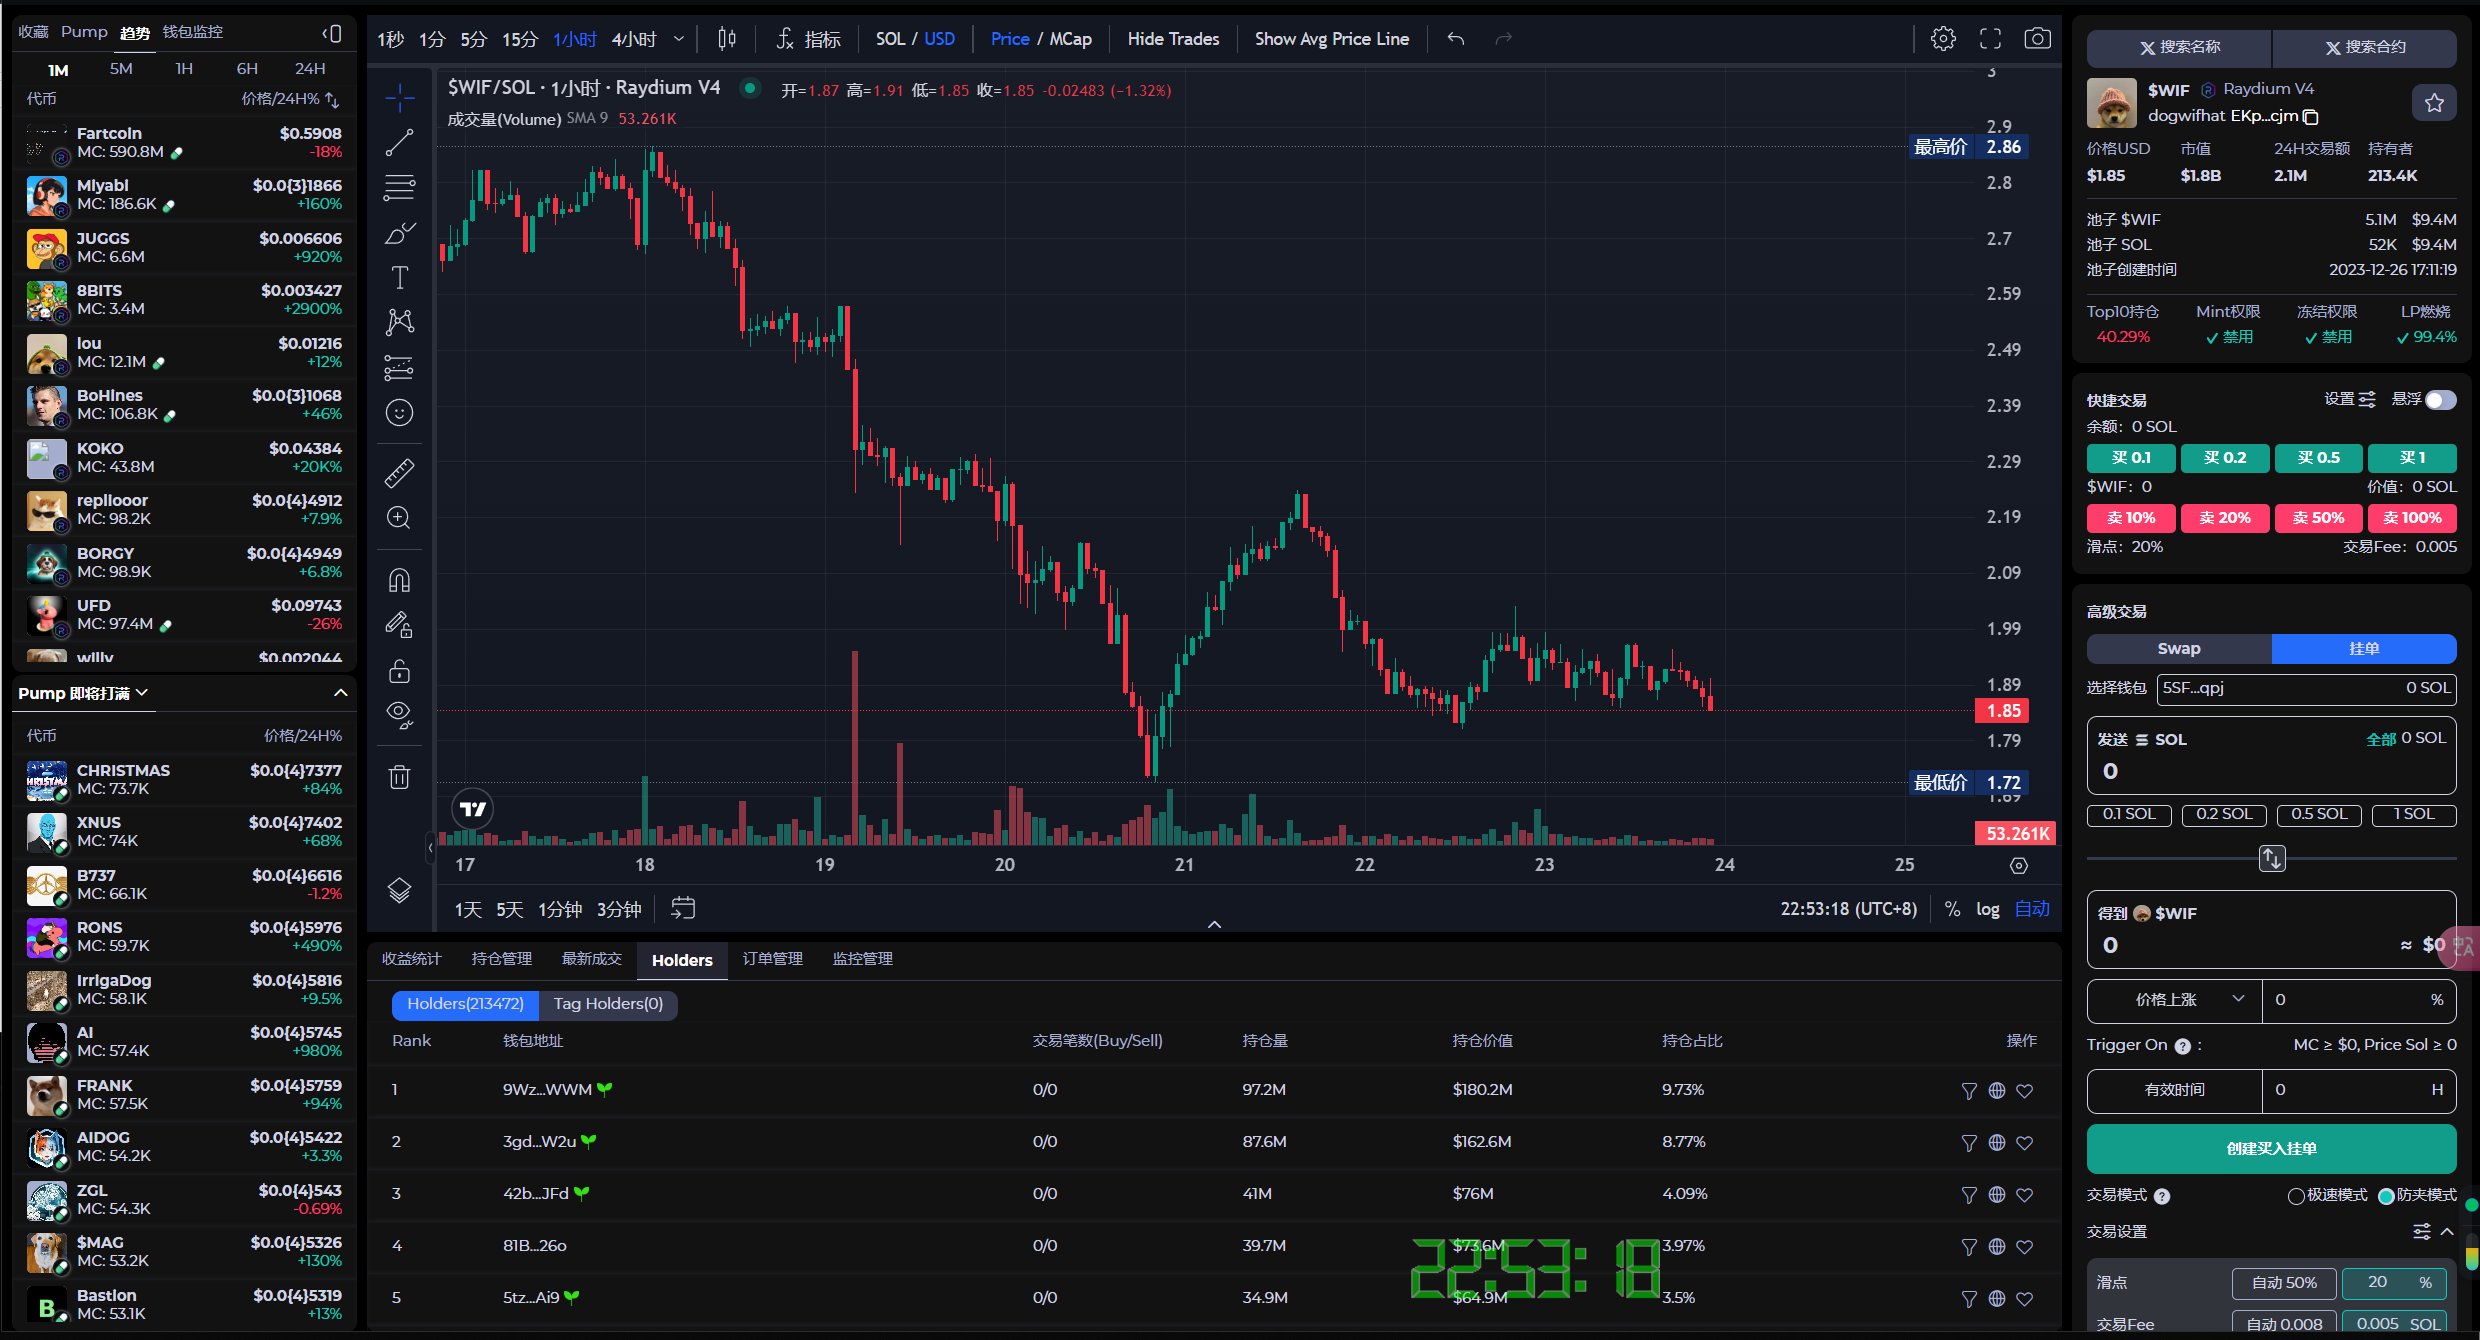The height and width of the screenshot is (1340, 2480).
Task: Open the chart patterns tool
Action: point(399,322)
